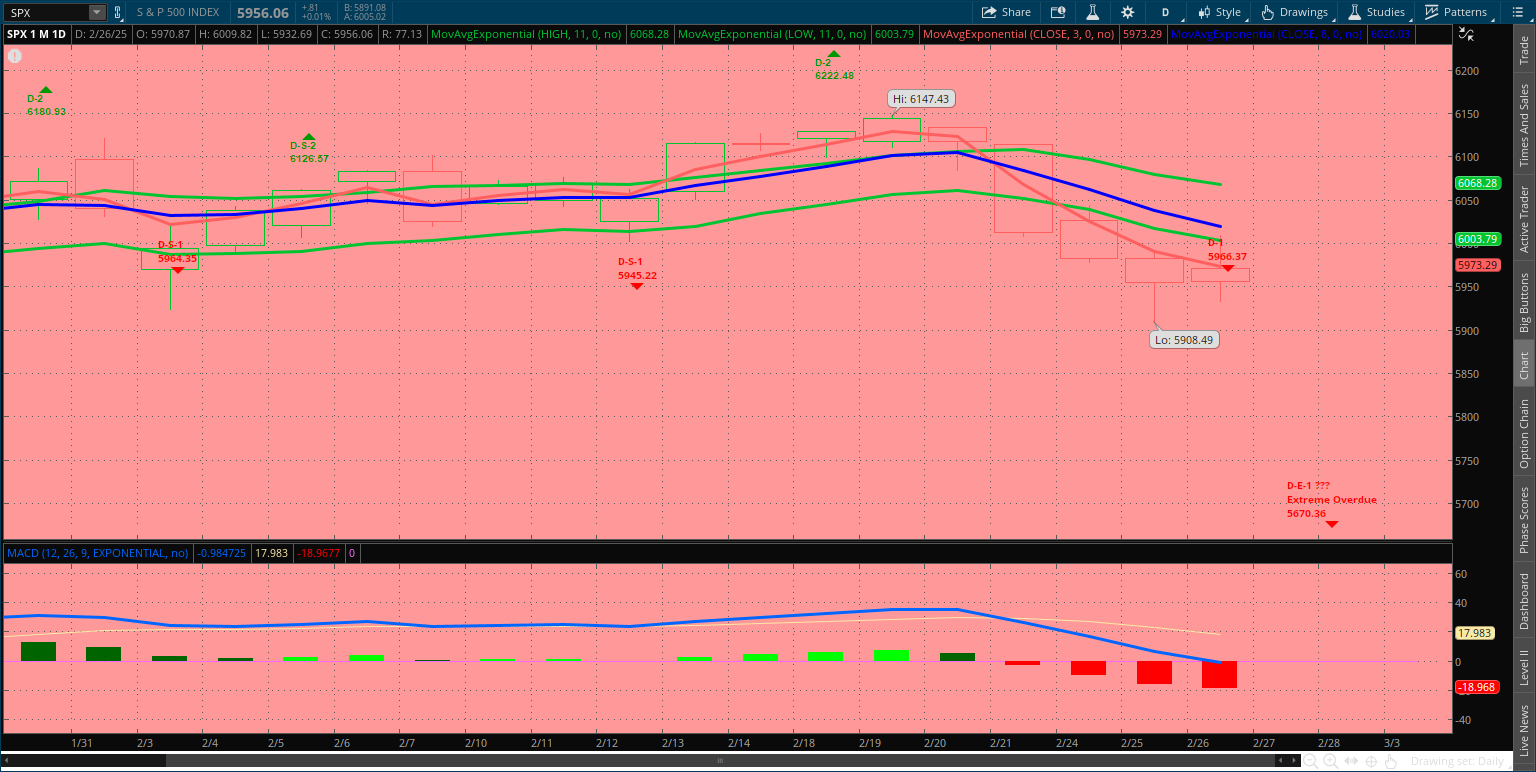Open the D timeframe dropdown

[1165, 12]
